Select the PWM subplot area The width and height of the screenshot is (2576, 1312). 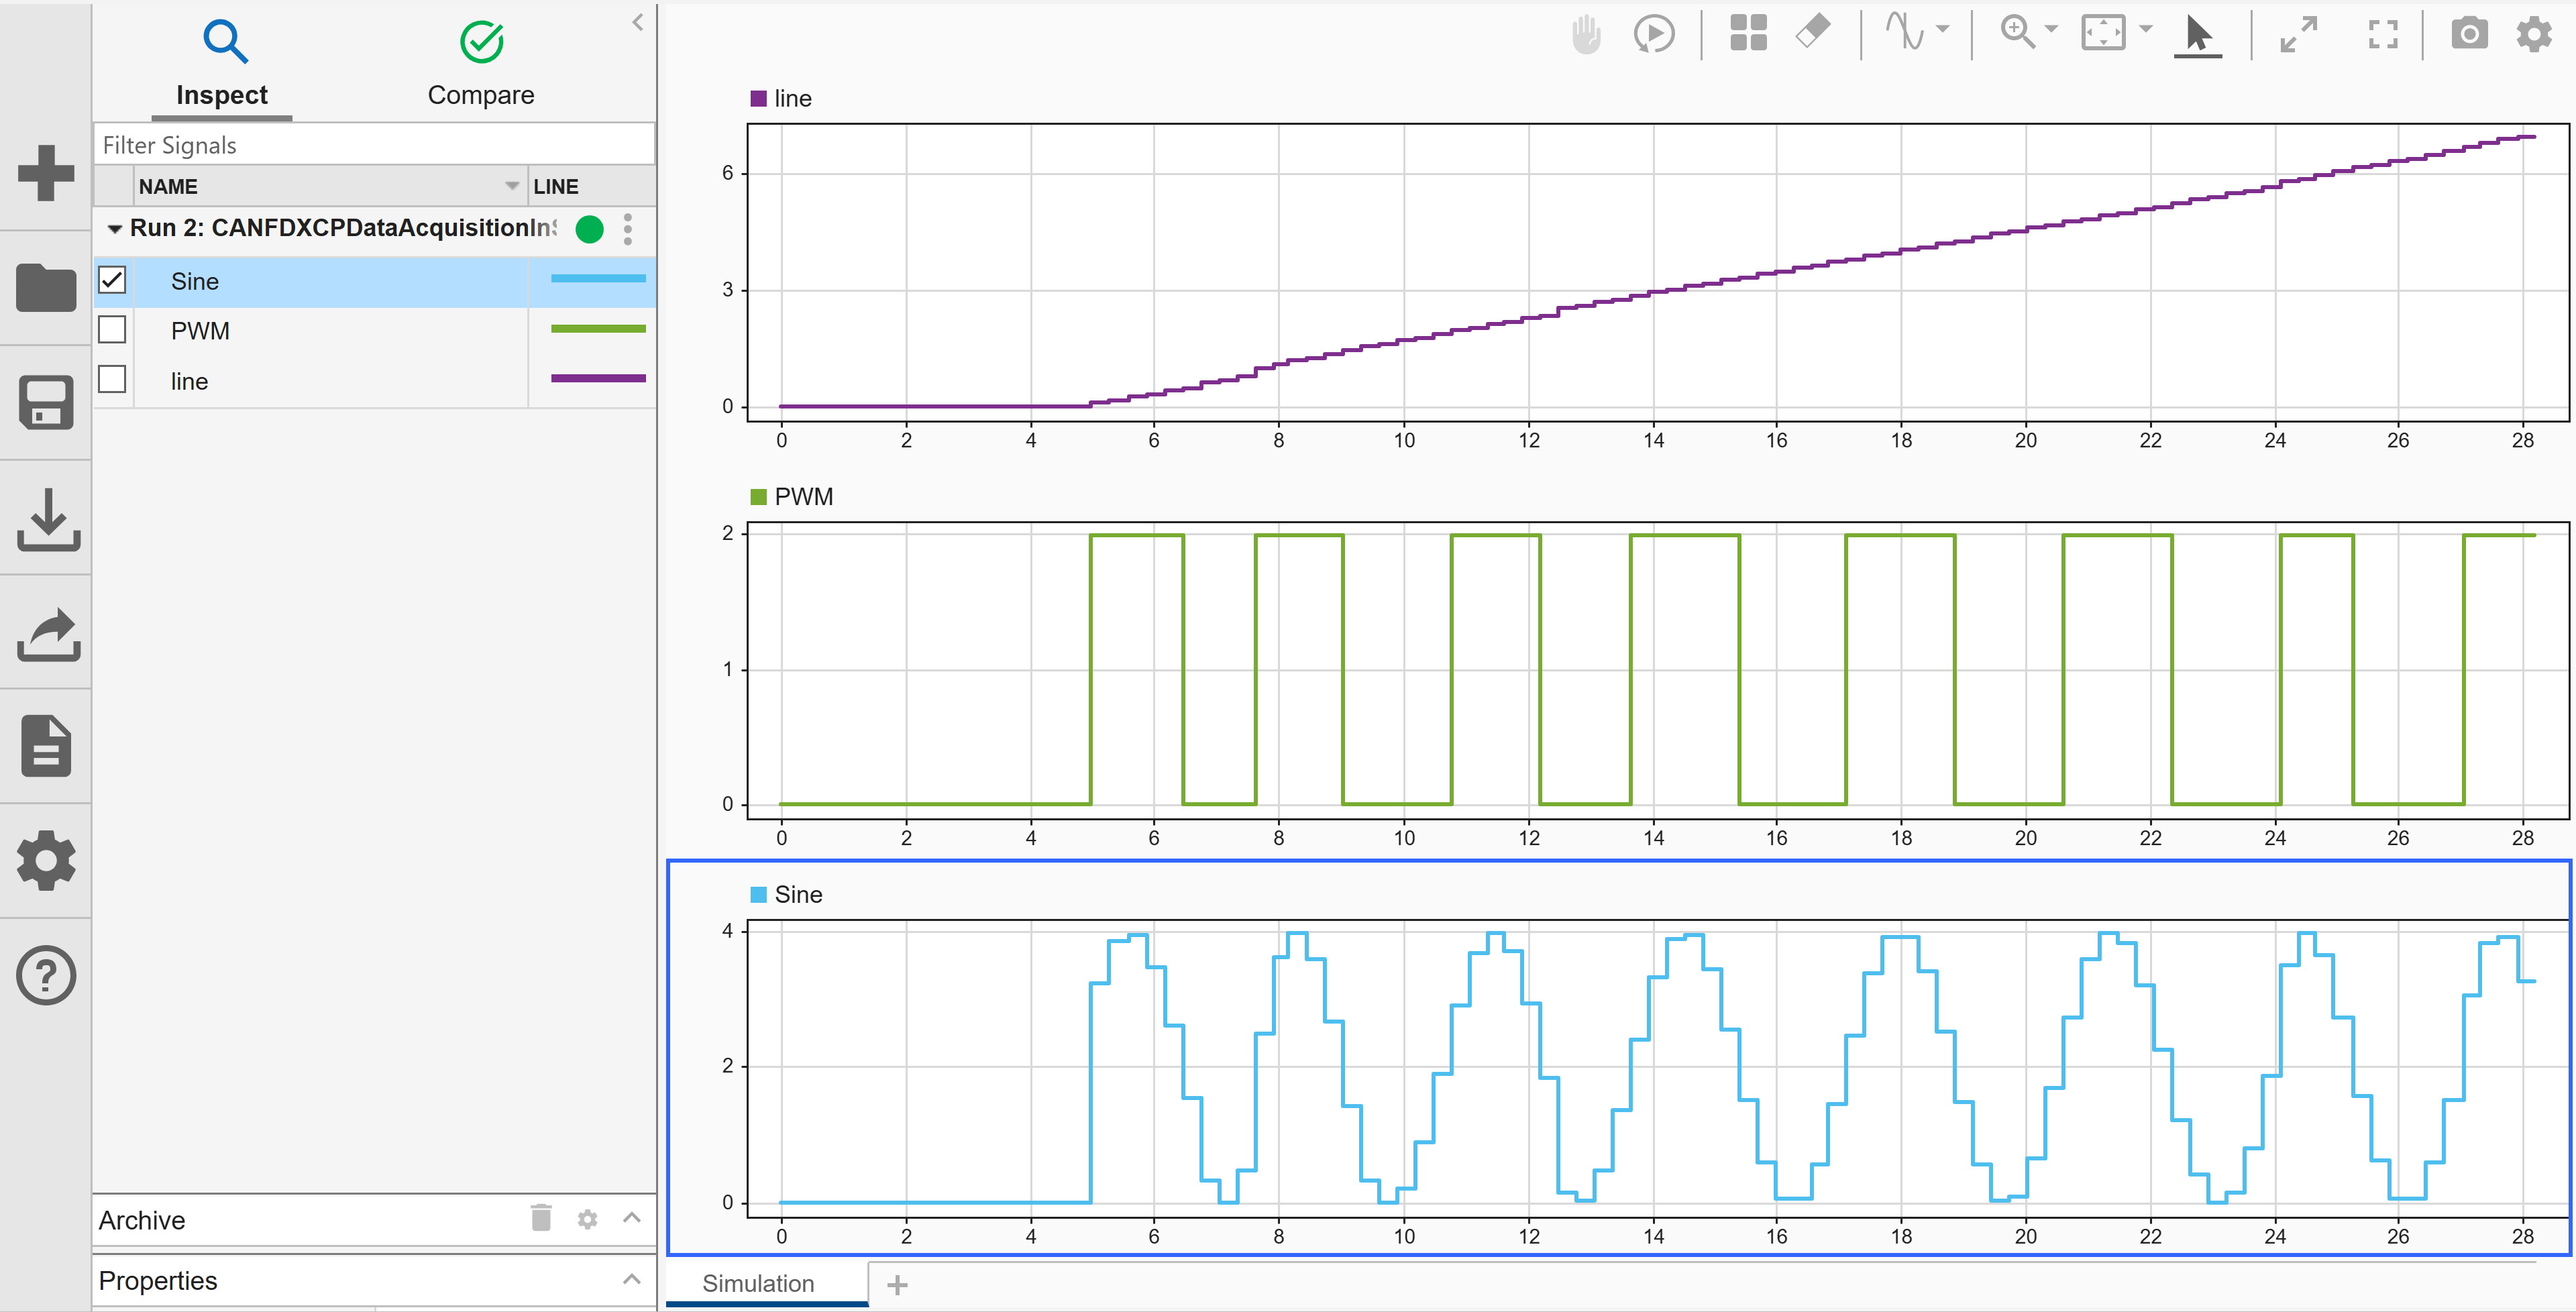pyautogui.click(x=1658, y=670)
